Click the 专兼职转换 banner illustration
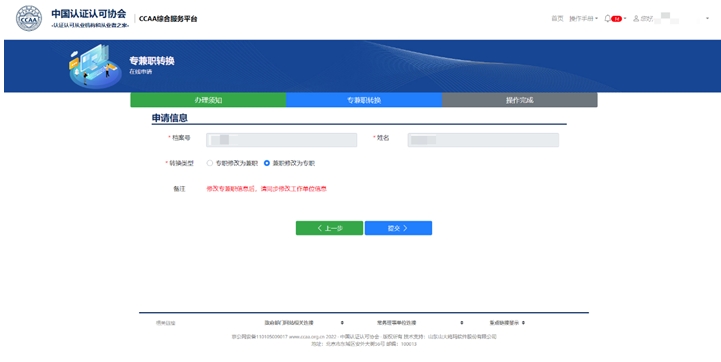Image resolution: width=721 pixels, height=362 pixels. (94, 66)
